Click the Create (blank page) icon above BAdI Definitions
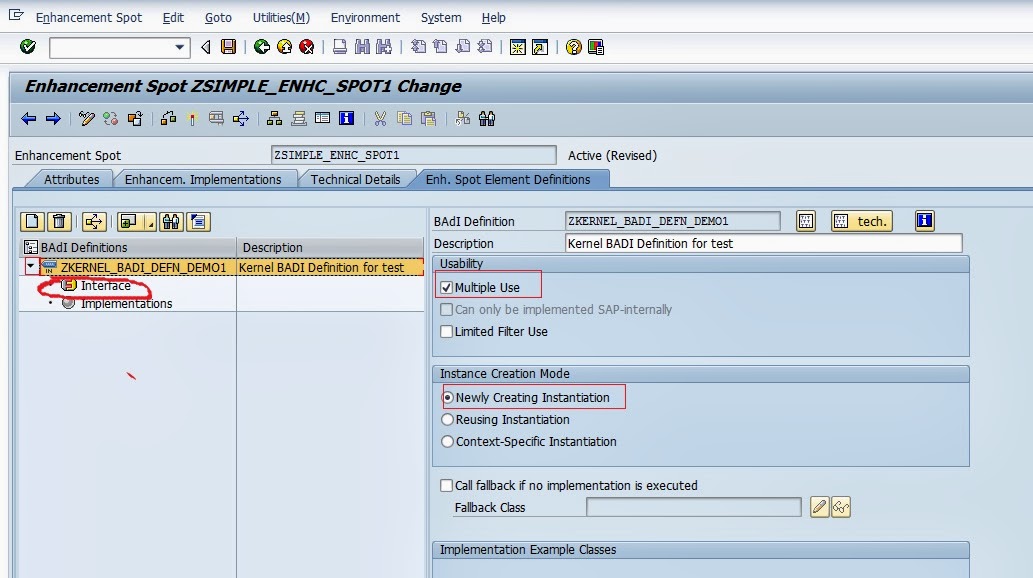The height and width of the screenshot is (578, 1033). [x=31, y=221]
